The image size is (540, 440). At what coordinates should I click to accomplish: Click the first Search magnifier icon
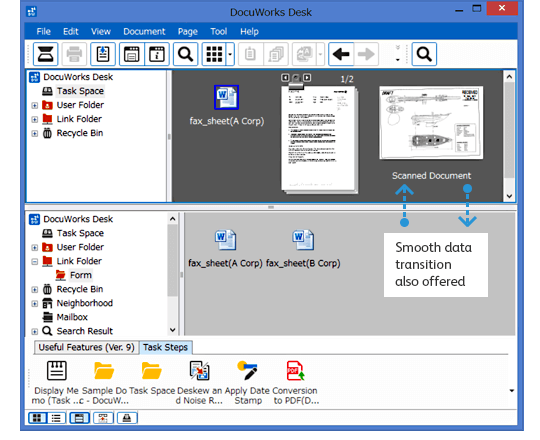coord(185,54)
